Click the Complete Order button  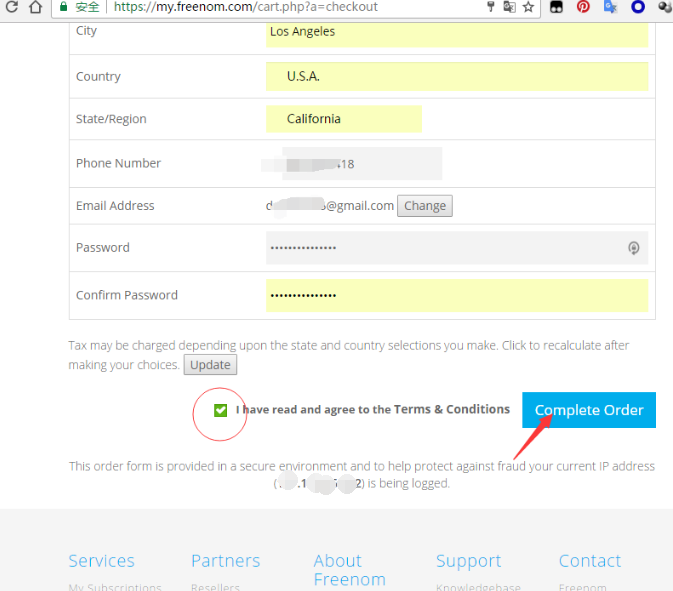(589, 410)
